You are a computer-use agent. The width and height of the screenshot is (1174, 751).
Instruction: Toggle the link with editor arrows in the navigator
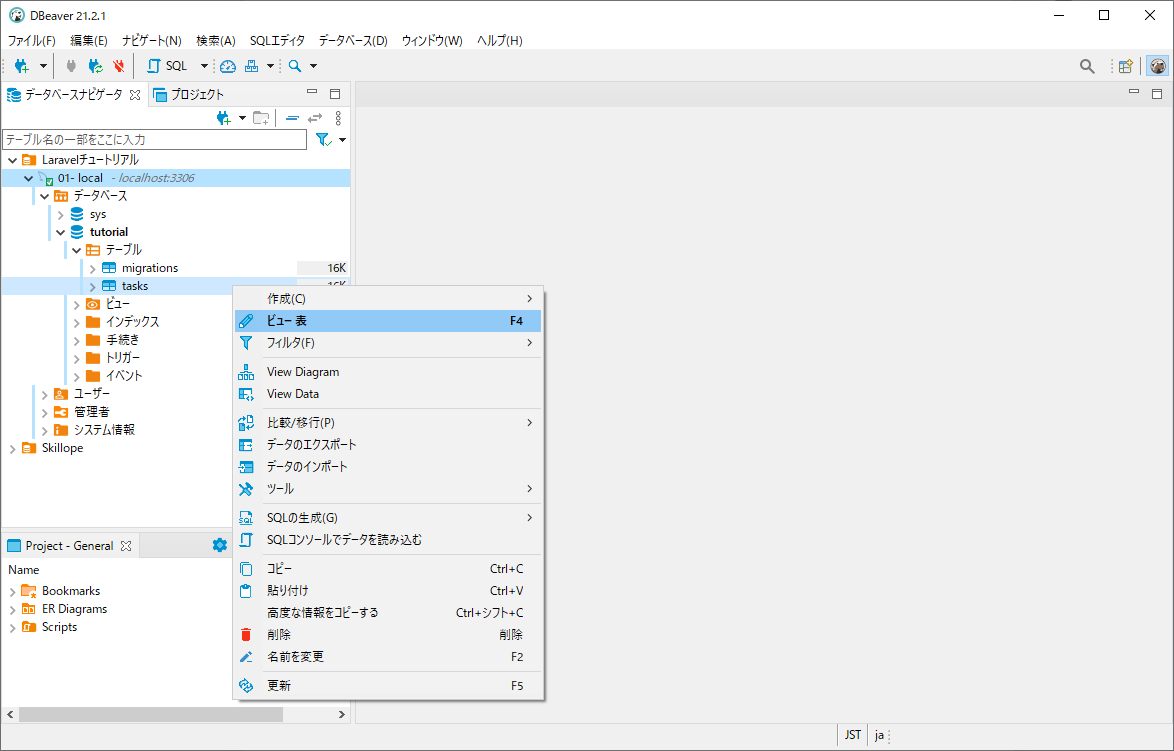(315, 118)
